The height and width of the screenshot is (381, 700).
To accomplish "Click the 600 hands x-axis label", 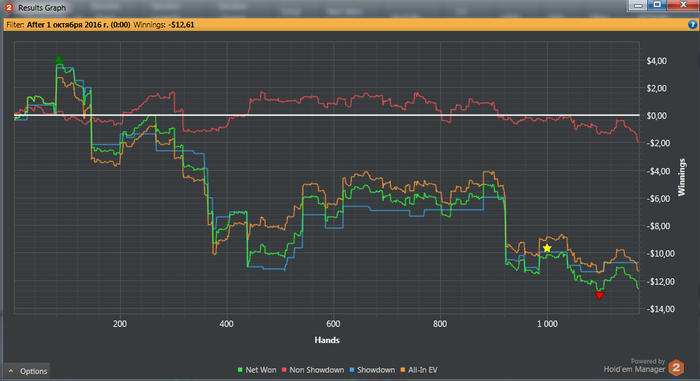I will click(x=333, y=324).
